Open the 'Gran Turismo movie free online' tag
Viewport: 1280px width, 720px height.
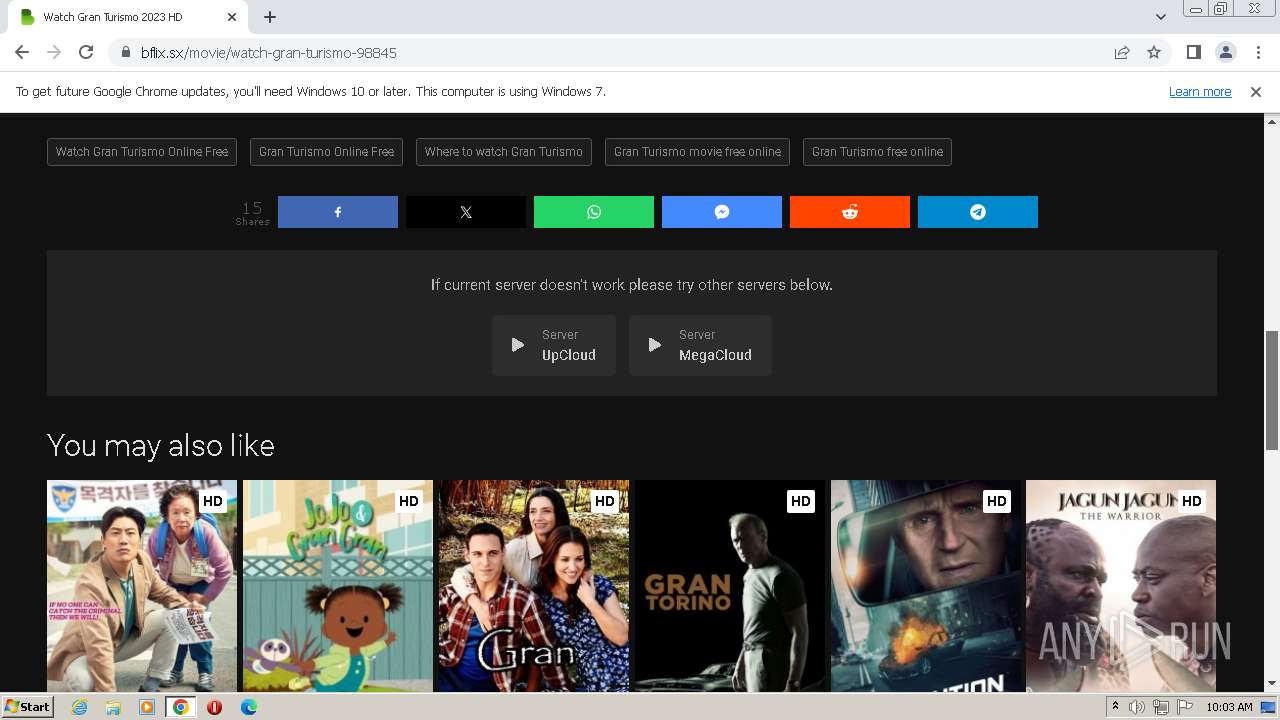pos(697,152)
